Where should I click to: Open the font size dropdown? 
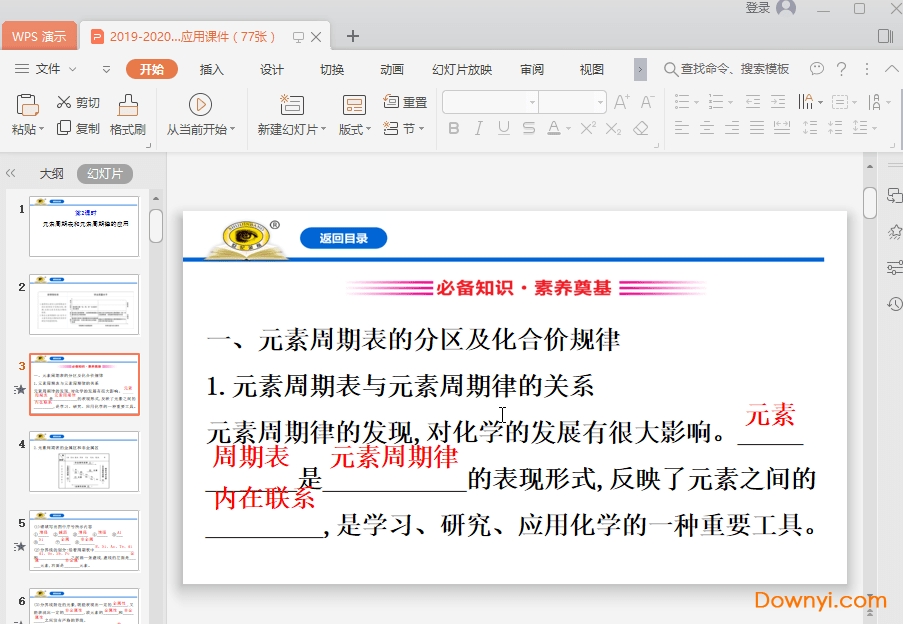tap(601, 102)
